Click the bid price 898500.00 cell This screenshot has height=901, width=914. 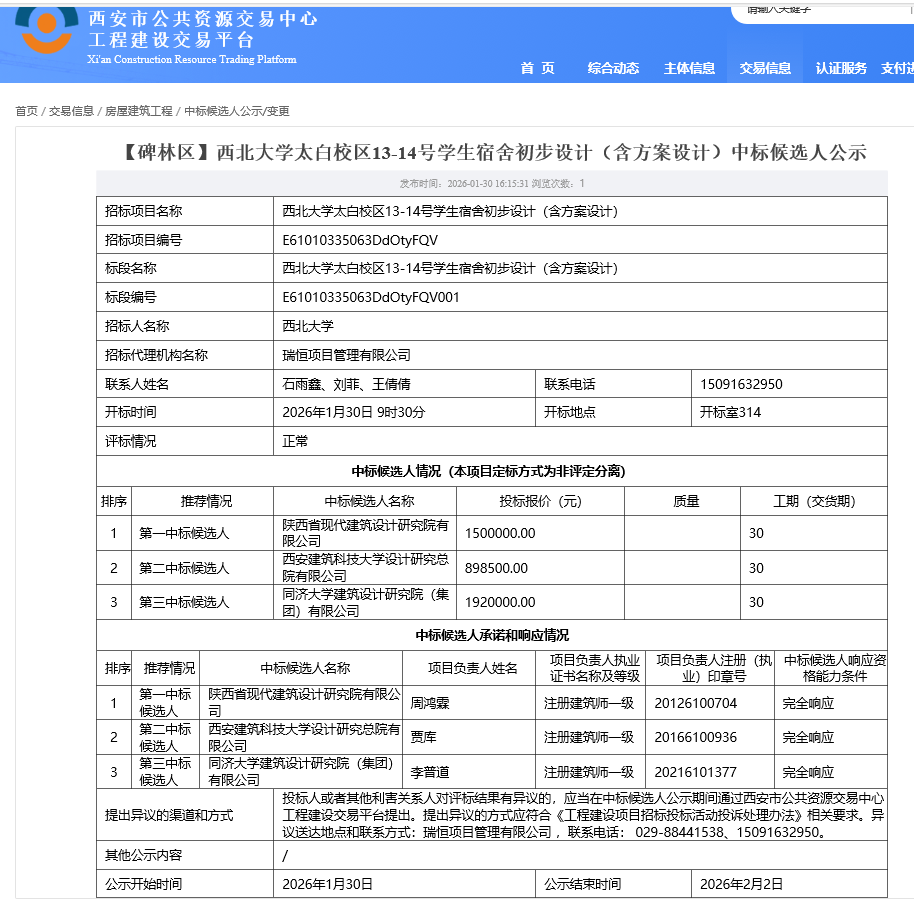[497, 568]
